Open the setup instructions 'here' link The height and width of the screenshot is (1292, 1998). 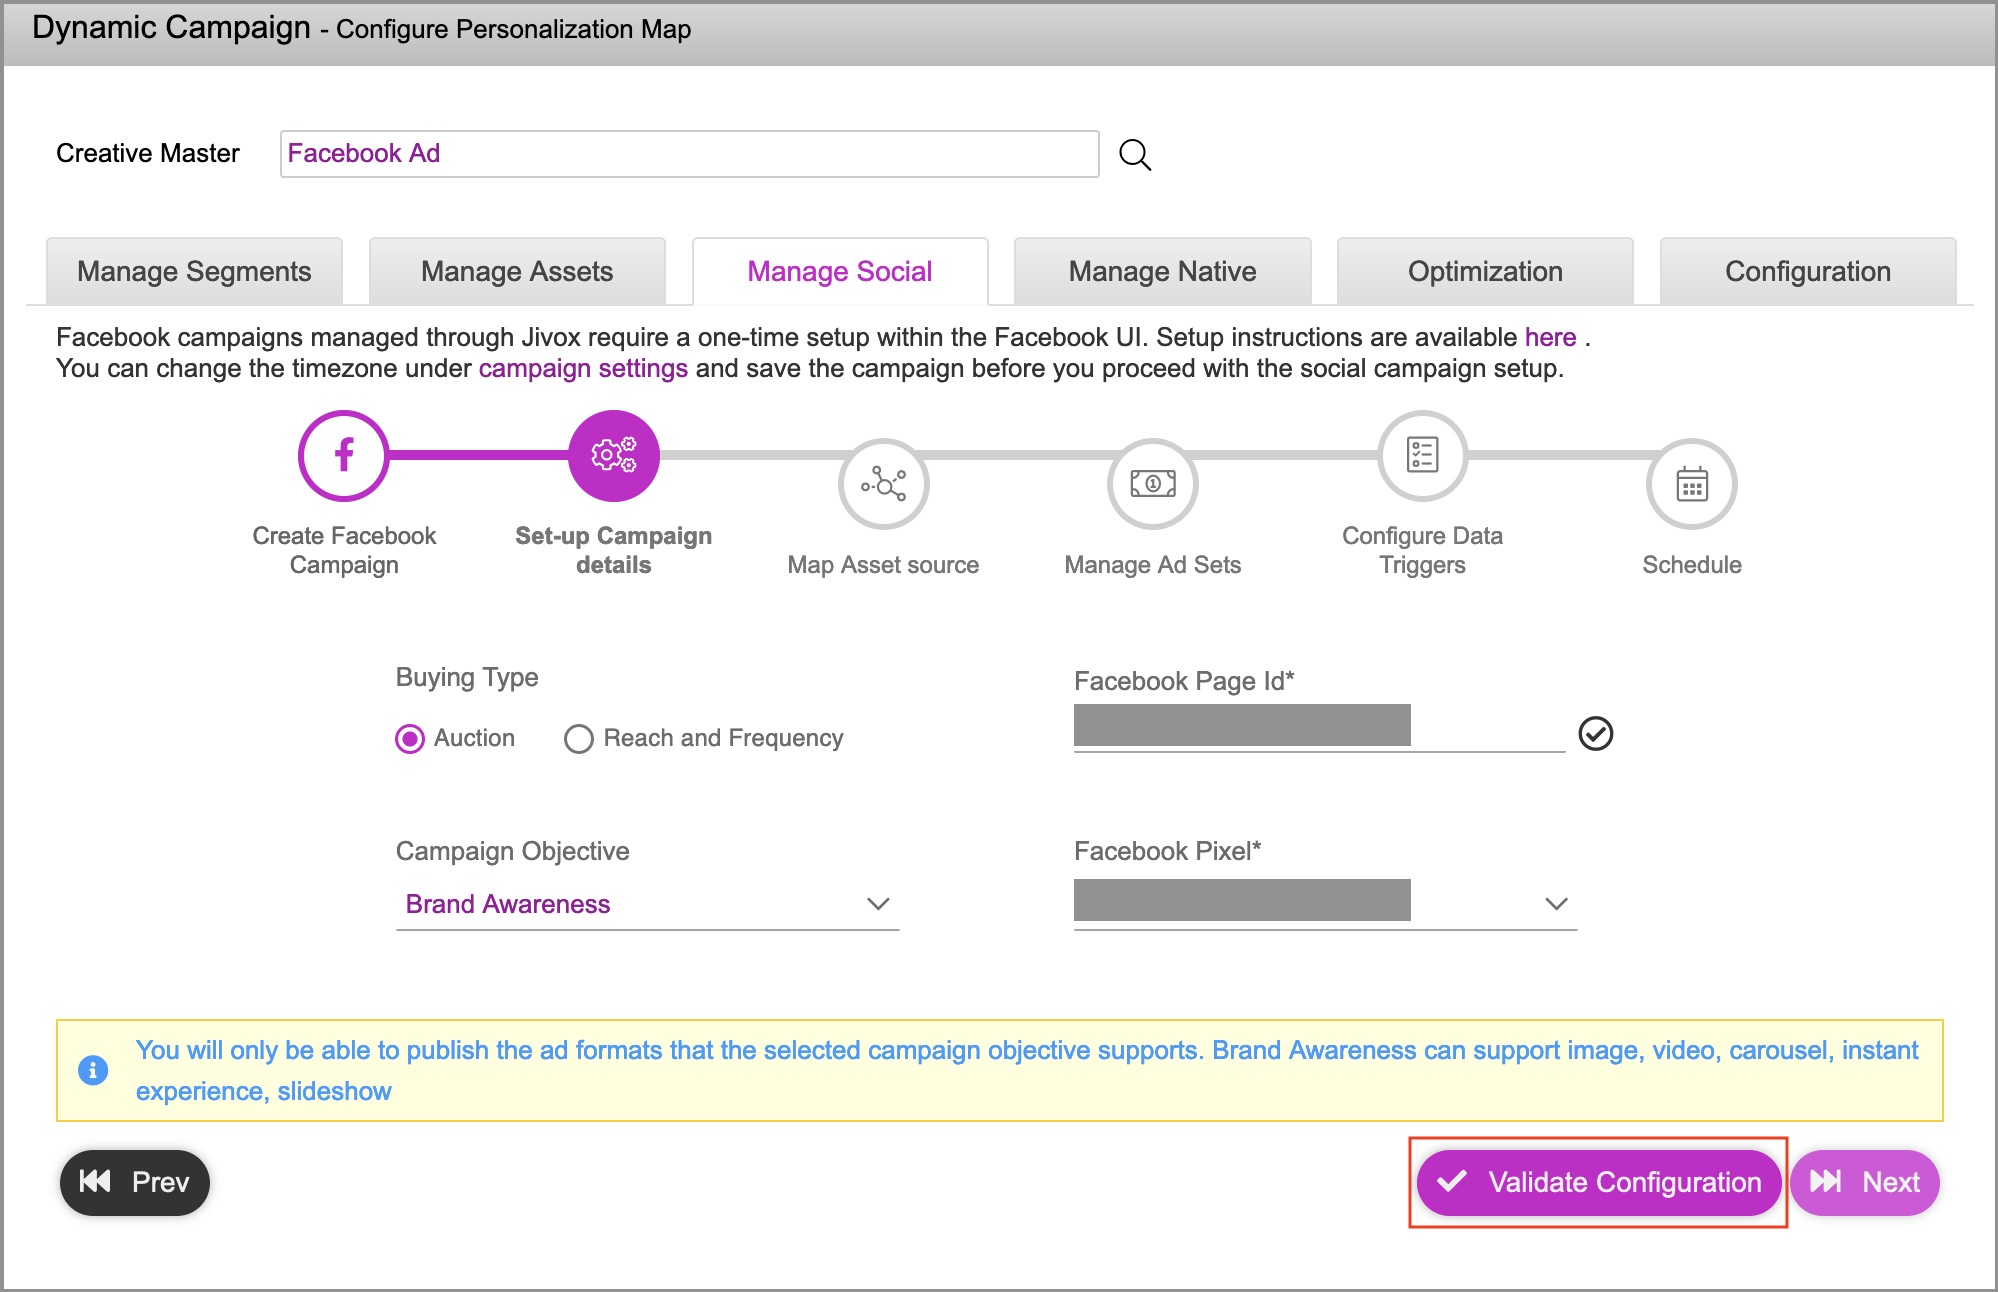pos(1550,337)
